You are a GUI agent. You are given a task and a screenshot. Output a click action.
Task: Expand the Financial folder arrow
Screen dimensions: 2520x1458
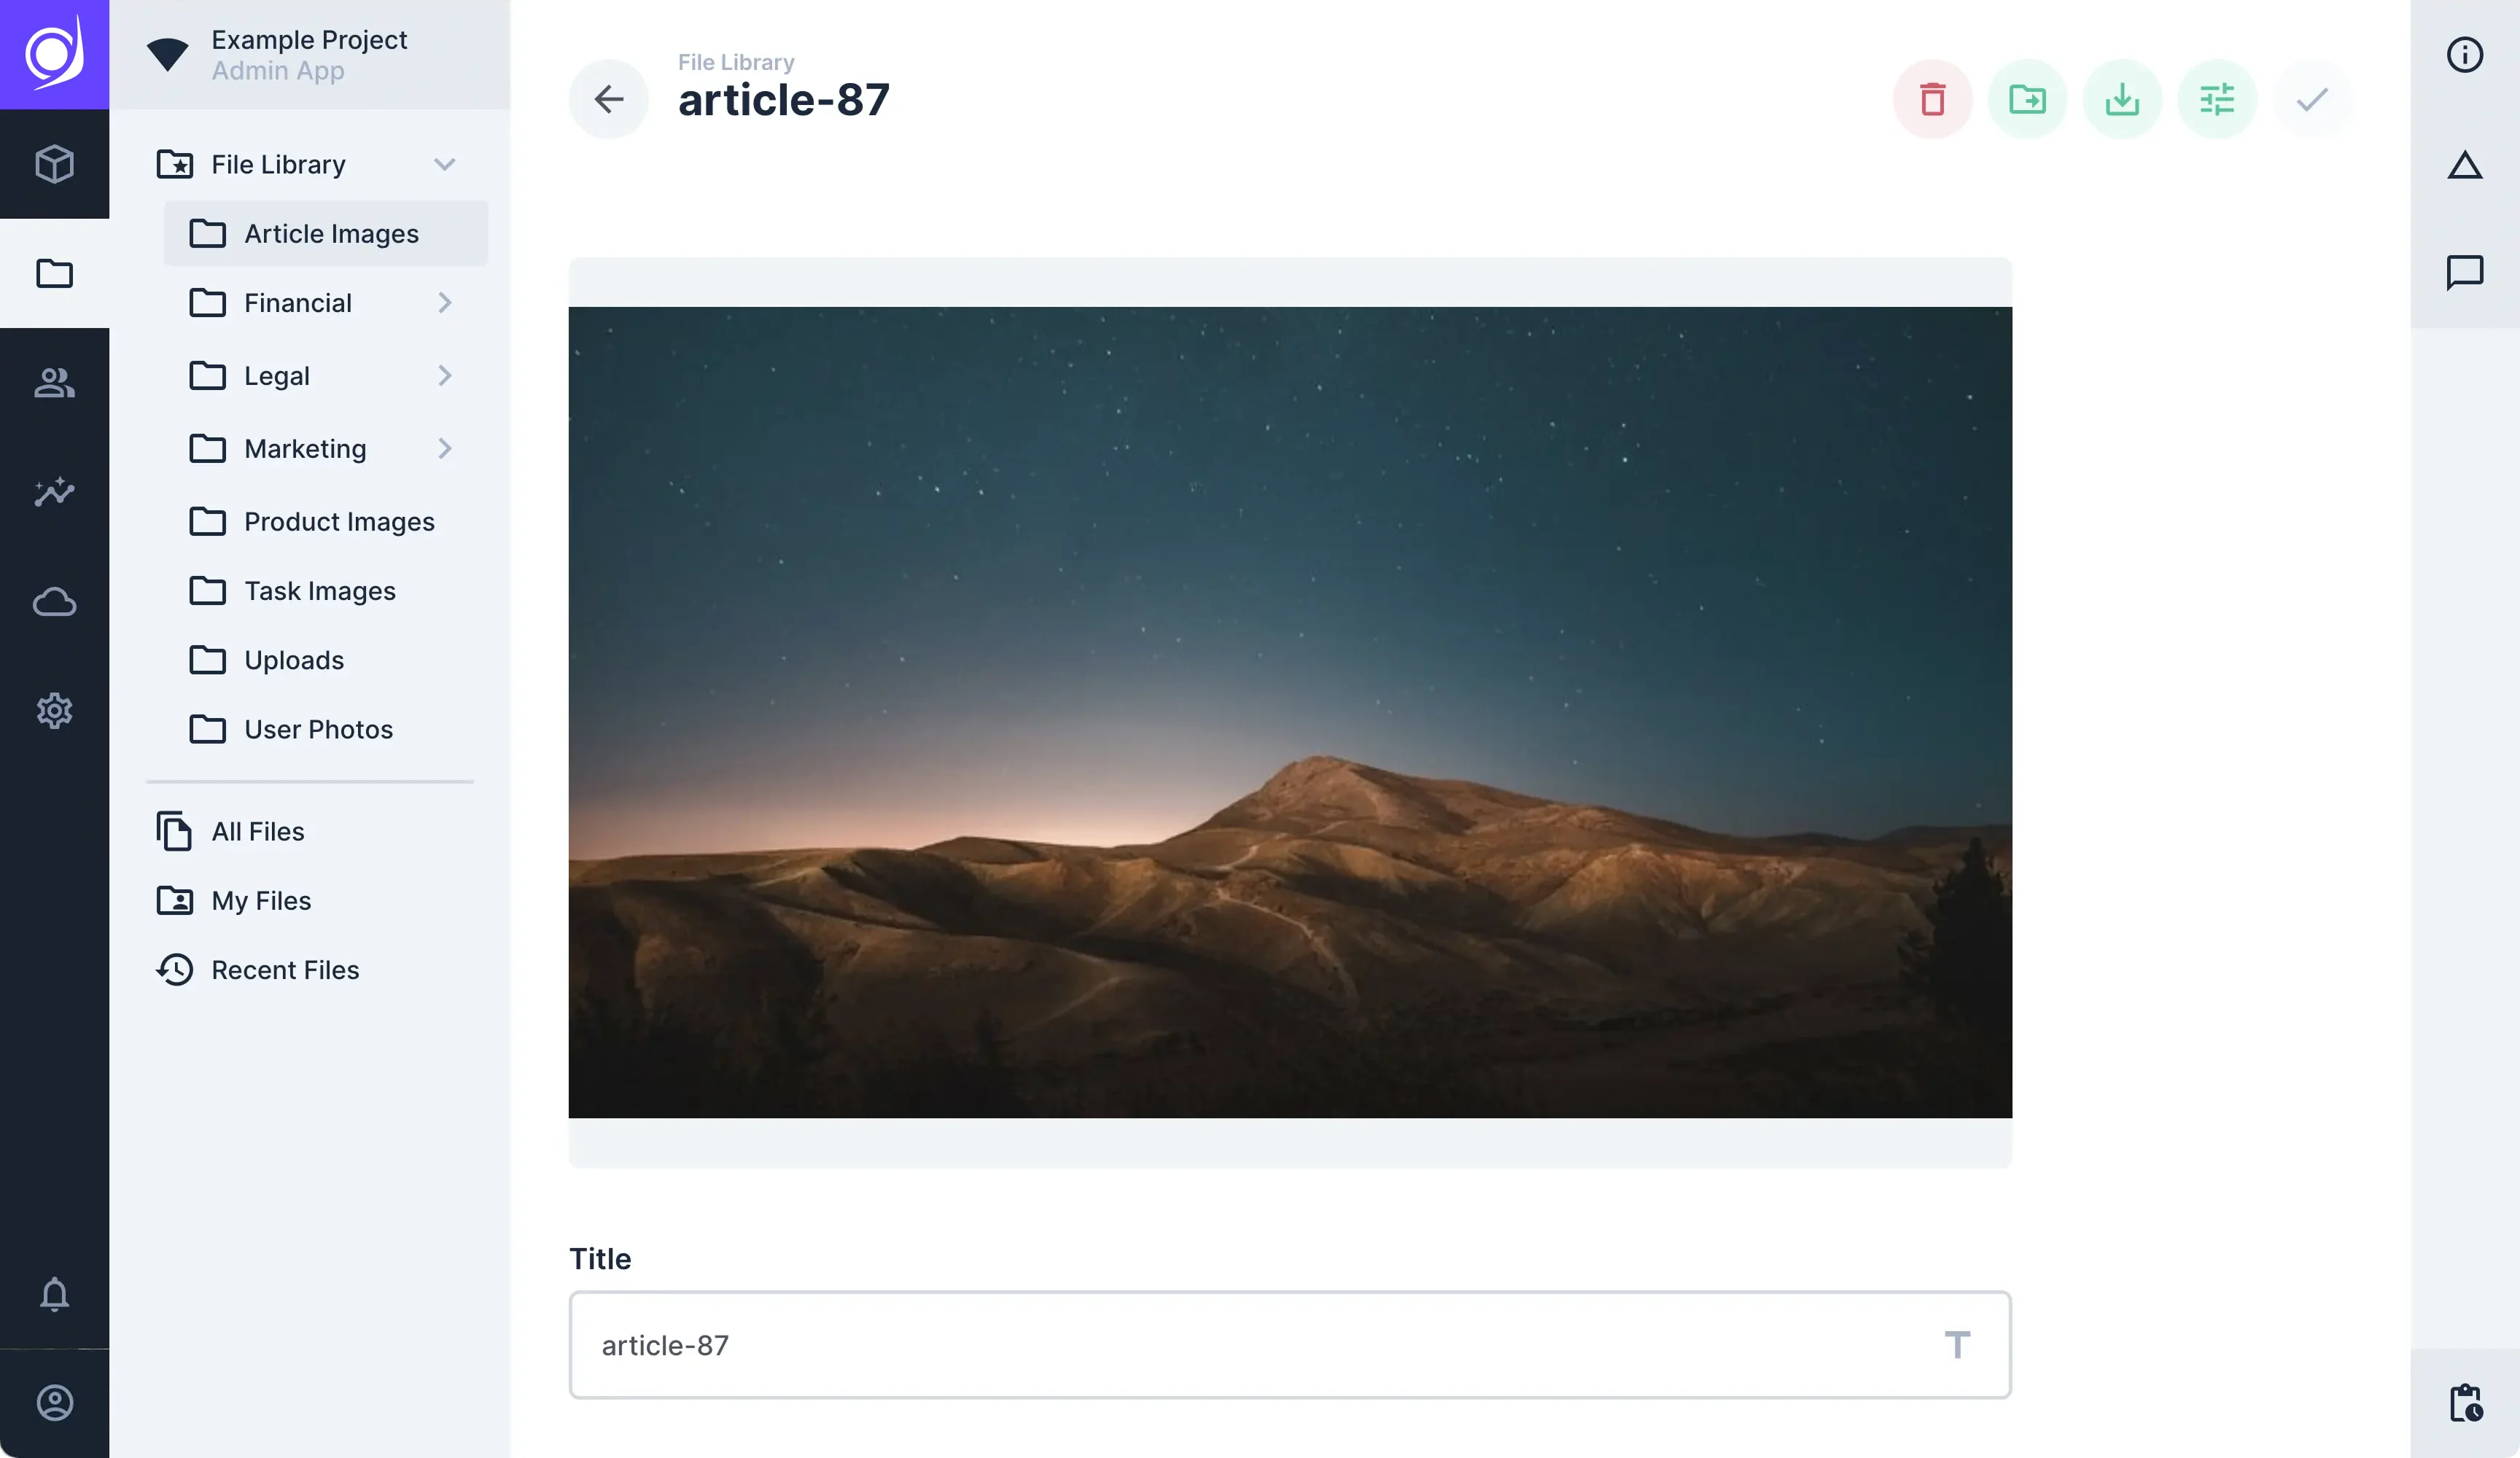coord(445,303)
